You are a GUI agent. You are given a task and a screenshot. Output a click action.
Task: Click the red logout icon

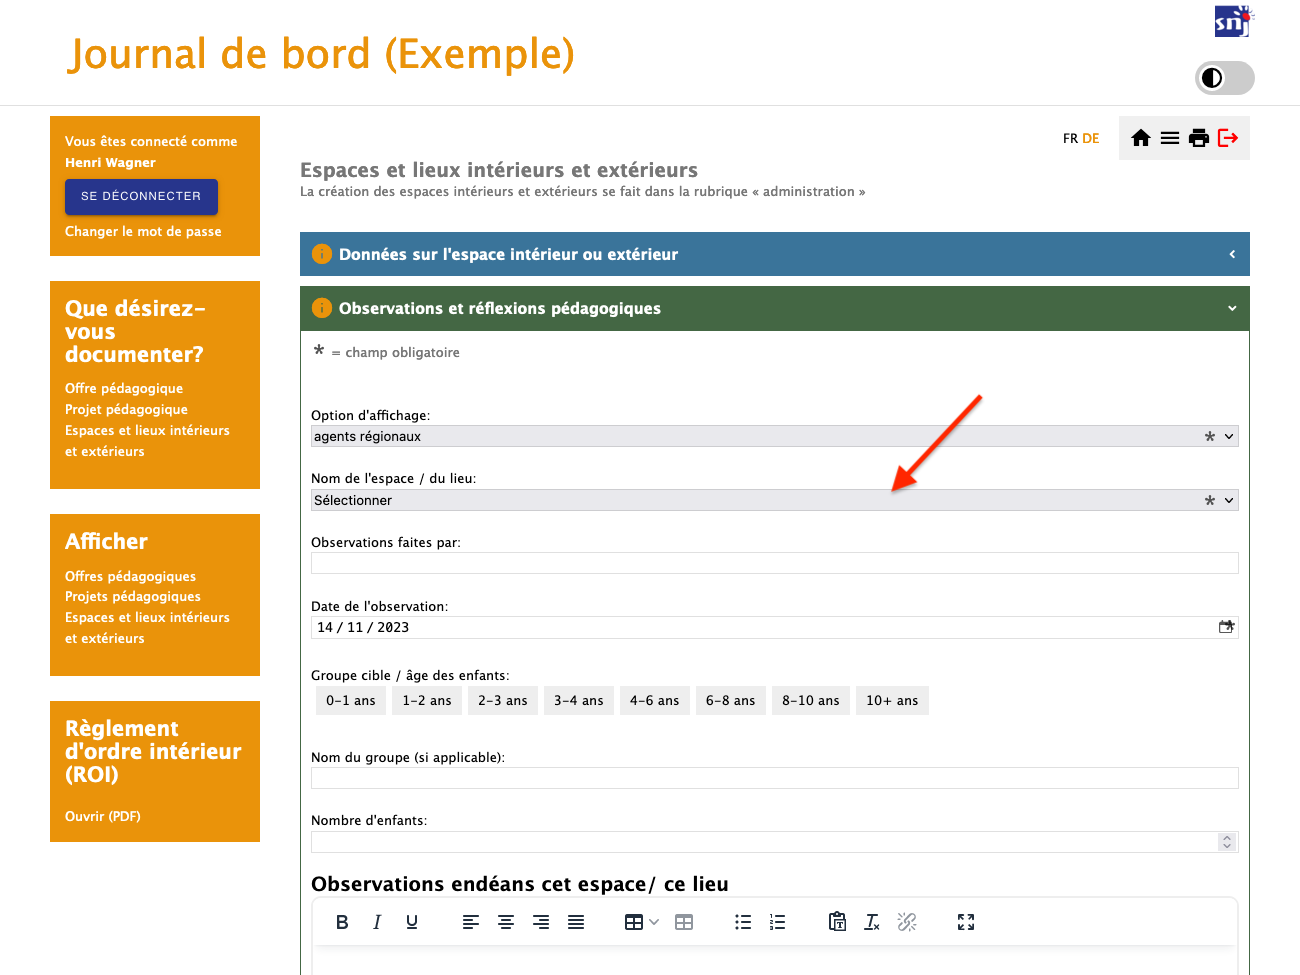point(1228,138)
